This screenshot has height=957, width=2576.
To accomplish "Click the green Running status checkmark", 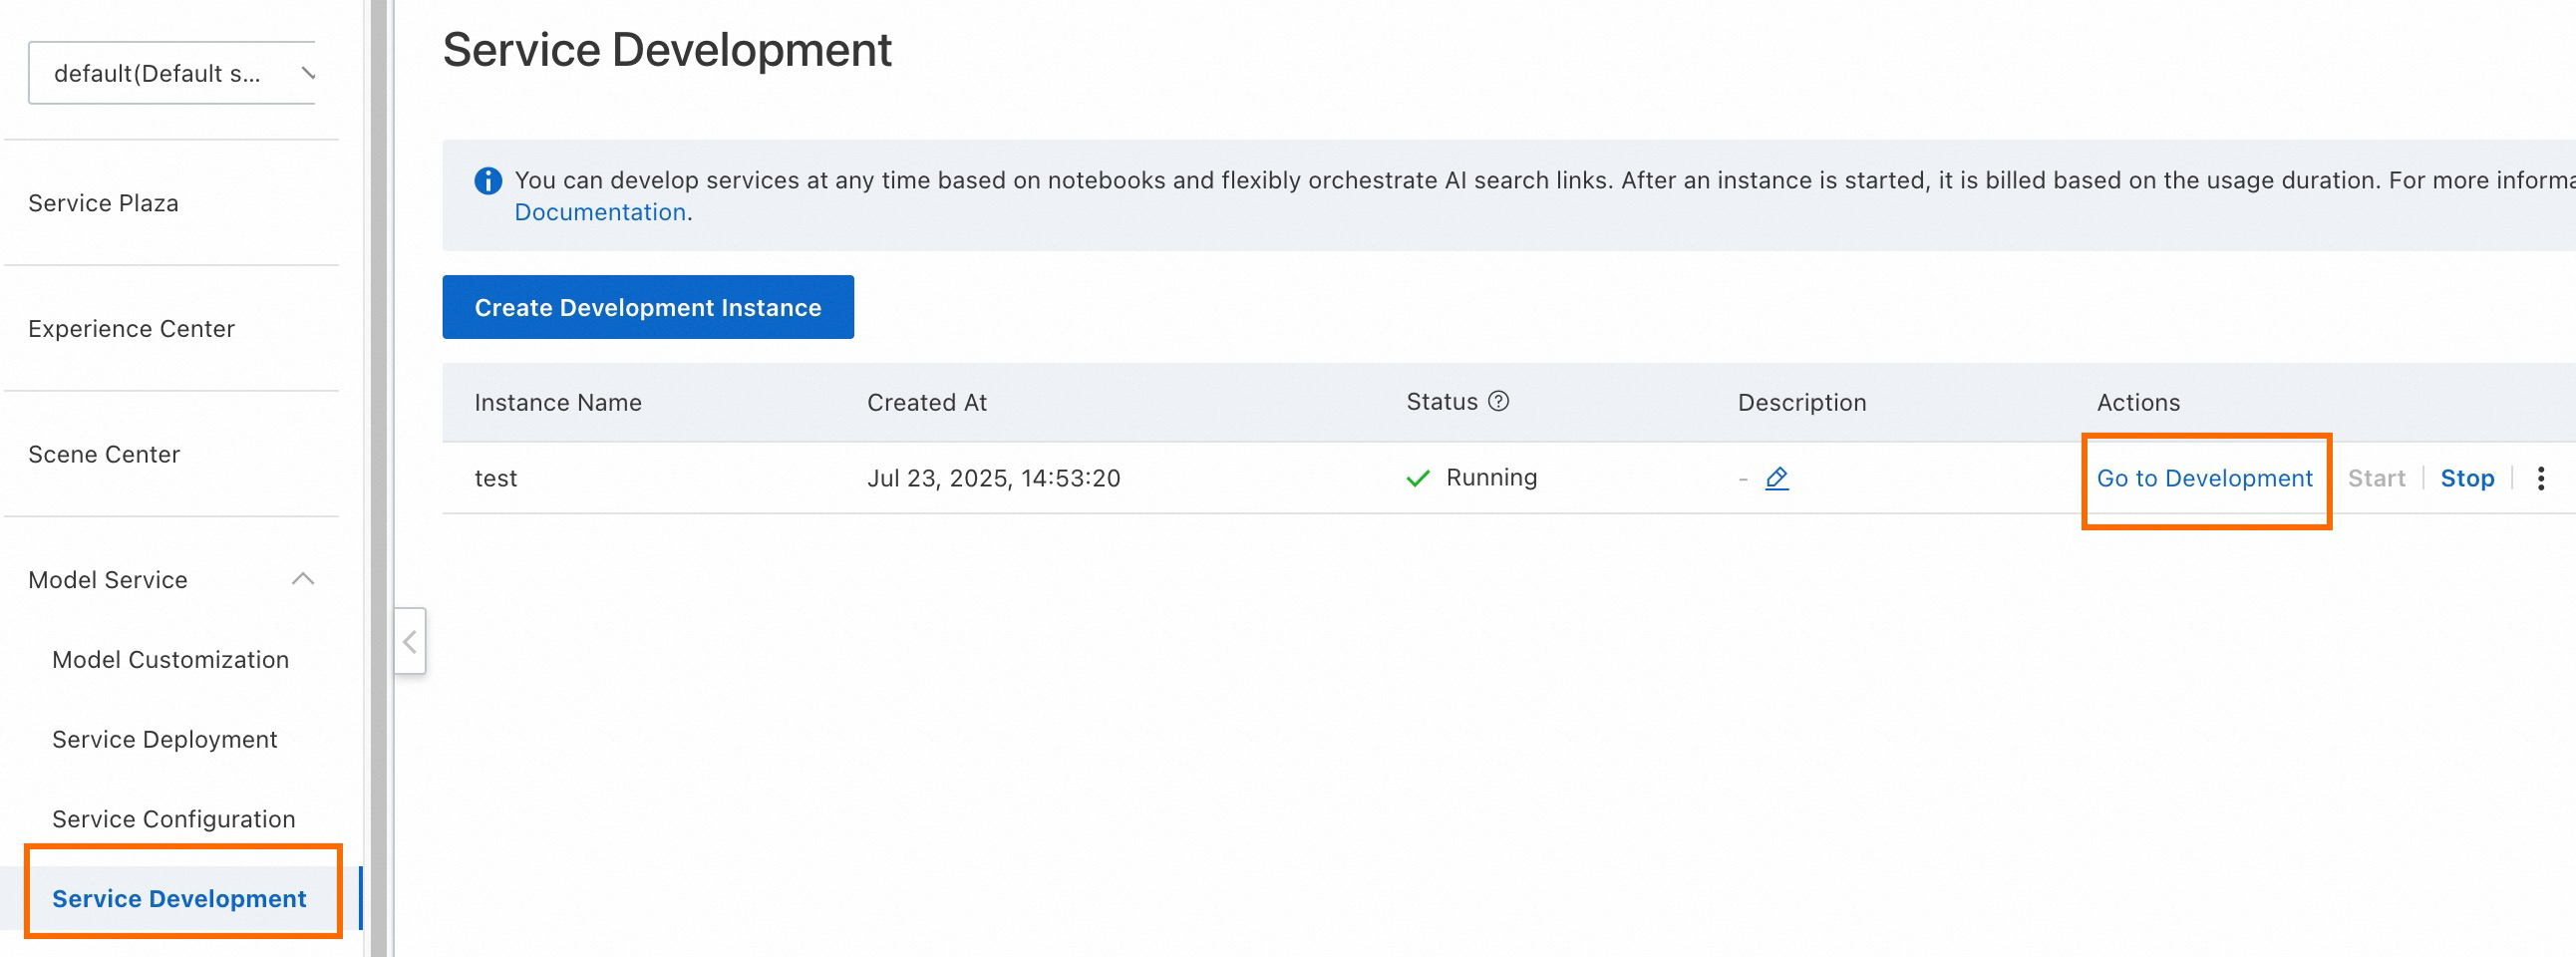I will point(1417,478).
